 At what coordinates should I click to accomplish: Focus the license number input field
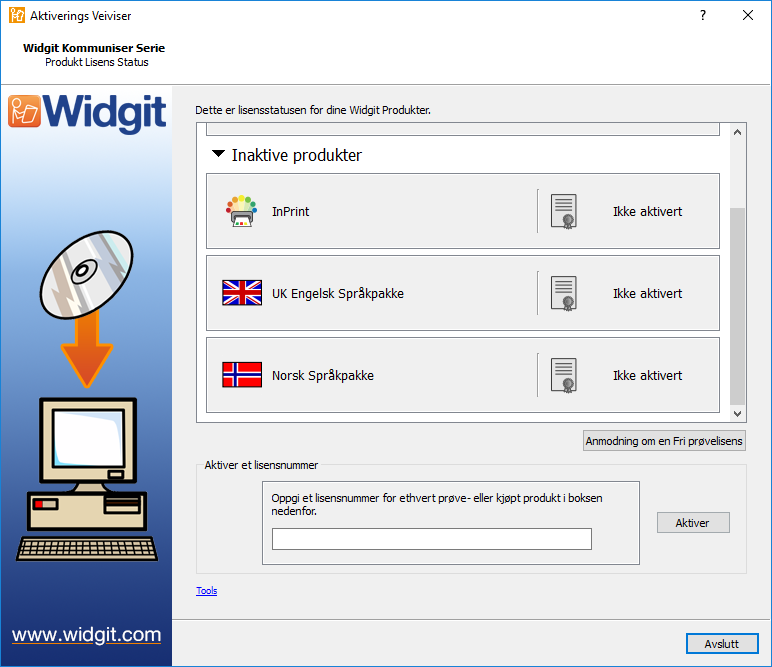click(432, 539)
